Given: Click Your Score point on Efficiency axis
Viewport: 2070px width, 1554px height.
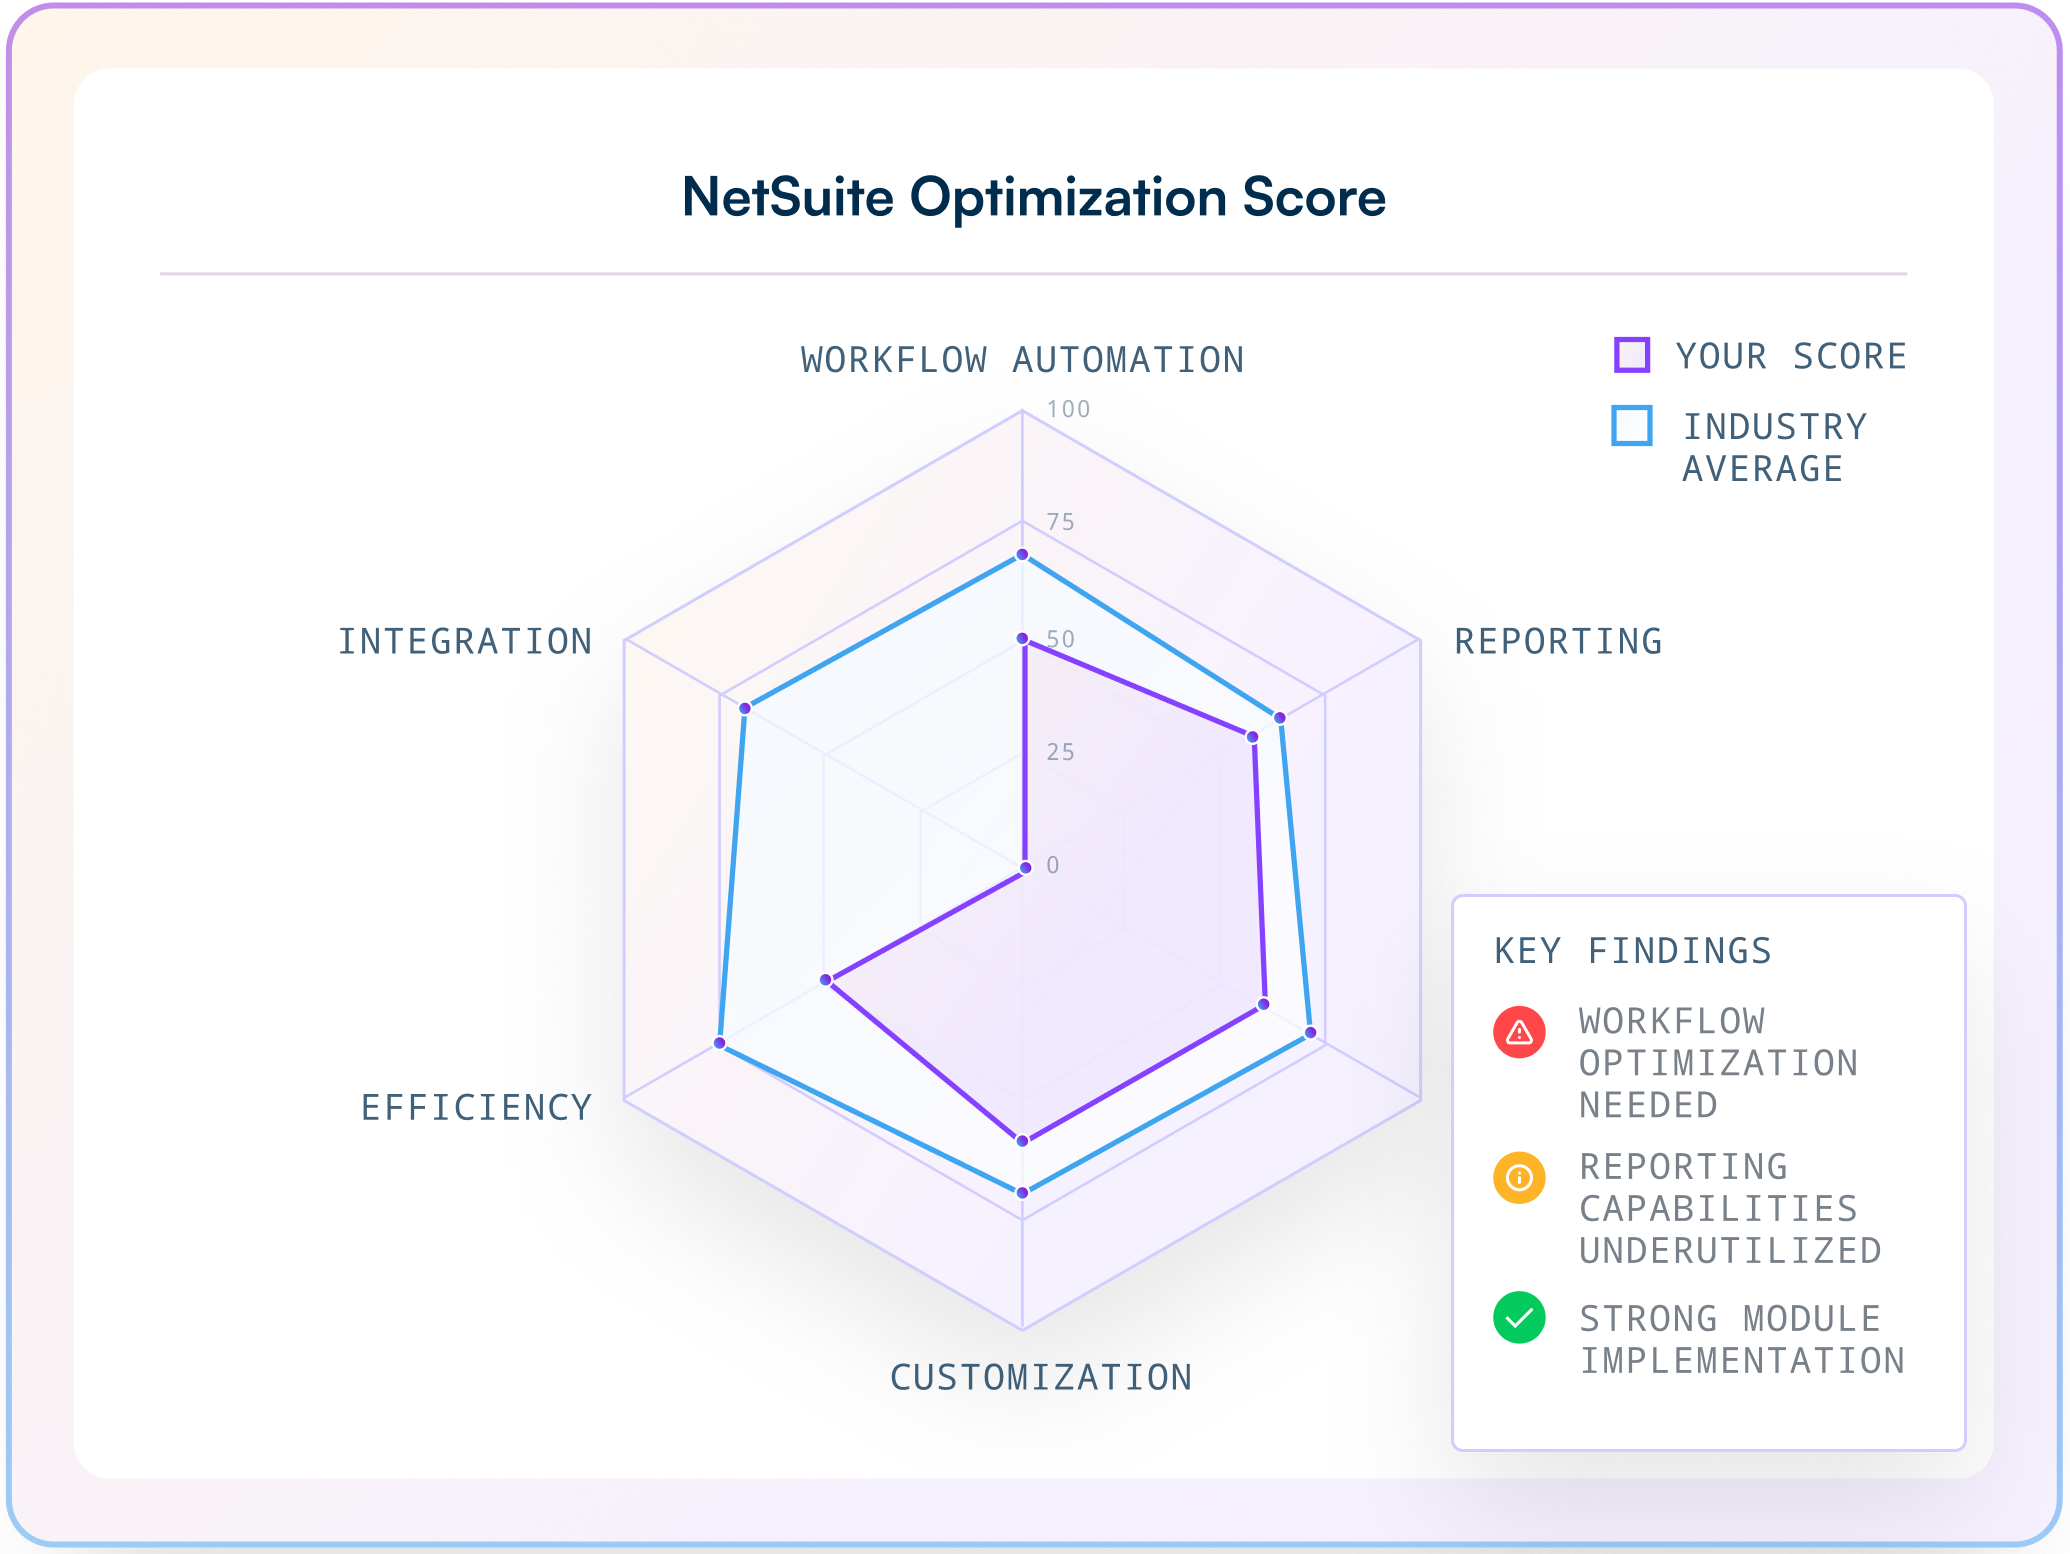Looking at the screenshot, I should [826, 980].
